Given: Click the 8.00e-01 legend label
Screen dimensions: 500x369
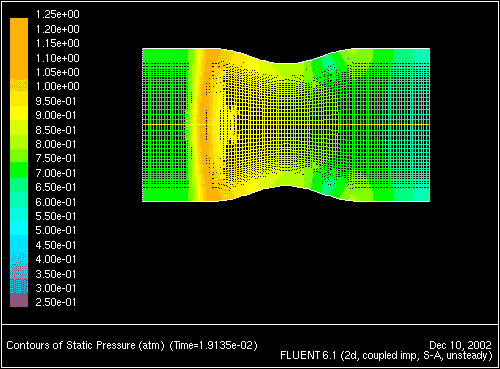Looking at the screenshot, I should (x=56, y=144).
